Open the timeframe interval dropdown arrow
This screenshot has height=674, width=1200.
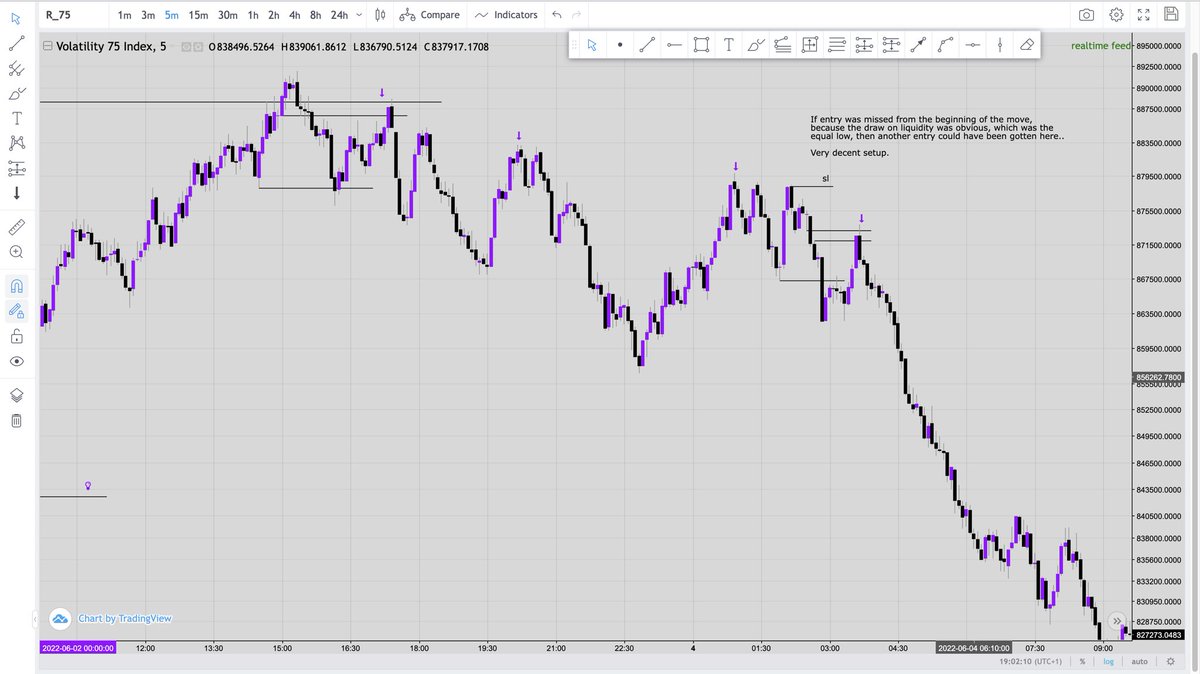pos(358,15)
